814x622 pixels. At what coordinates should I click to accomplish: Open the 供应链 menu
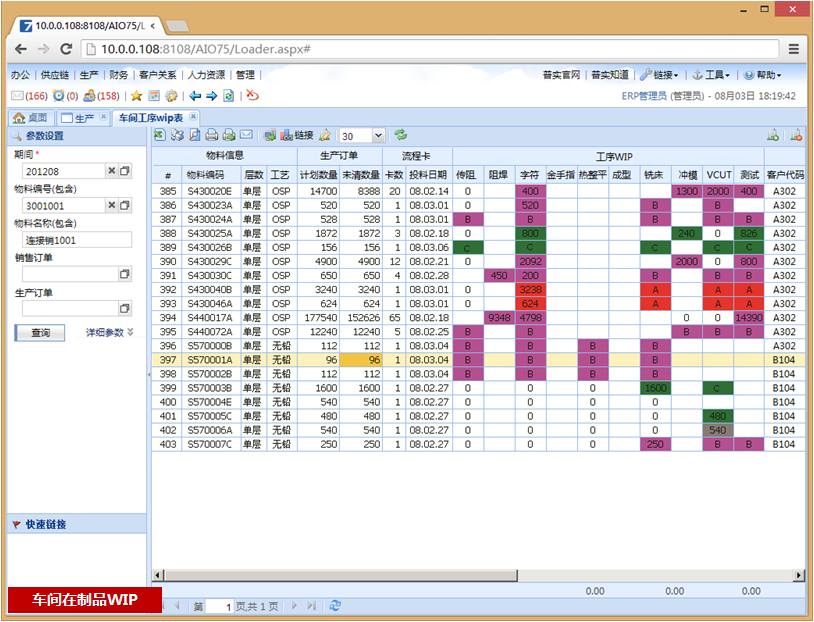55,75
